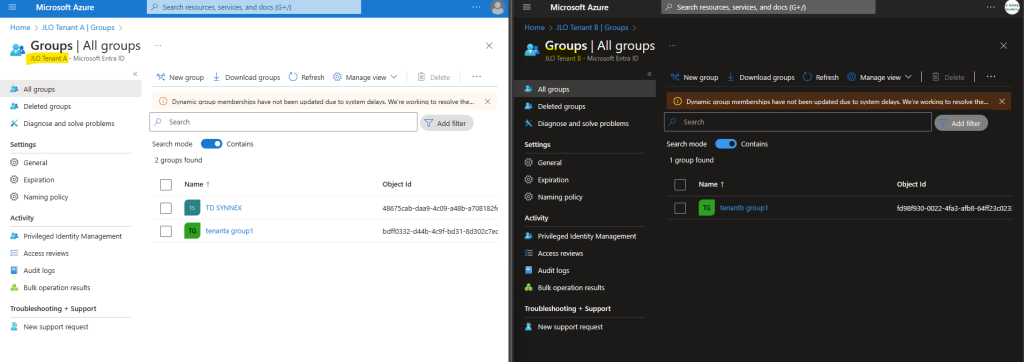1024x362 pixels.
Task: Open the tenantb group1 link
Action: click(x=744, y=208)
